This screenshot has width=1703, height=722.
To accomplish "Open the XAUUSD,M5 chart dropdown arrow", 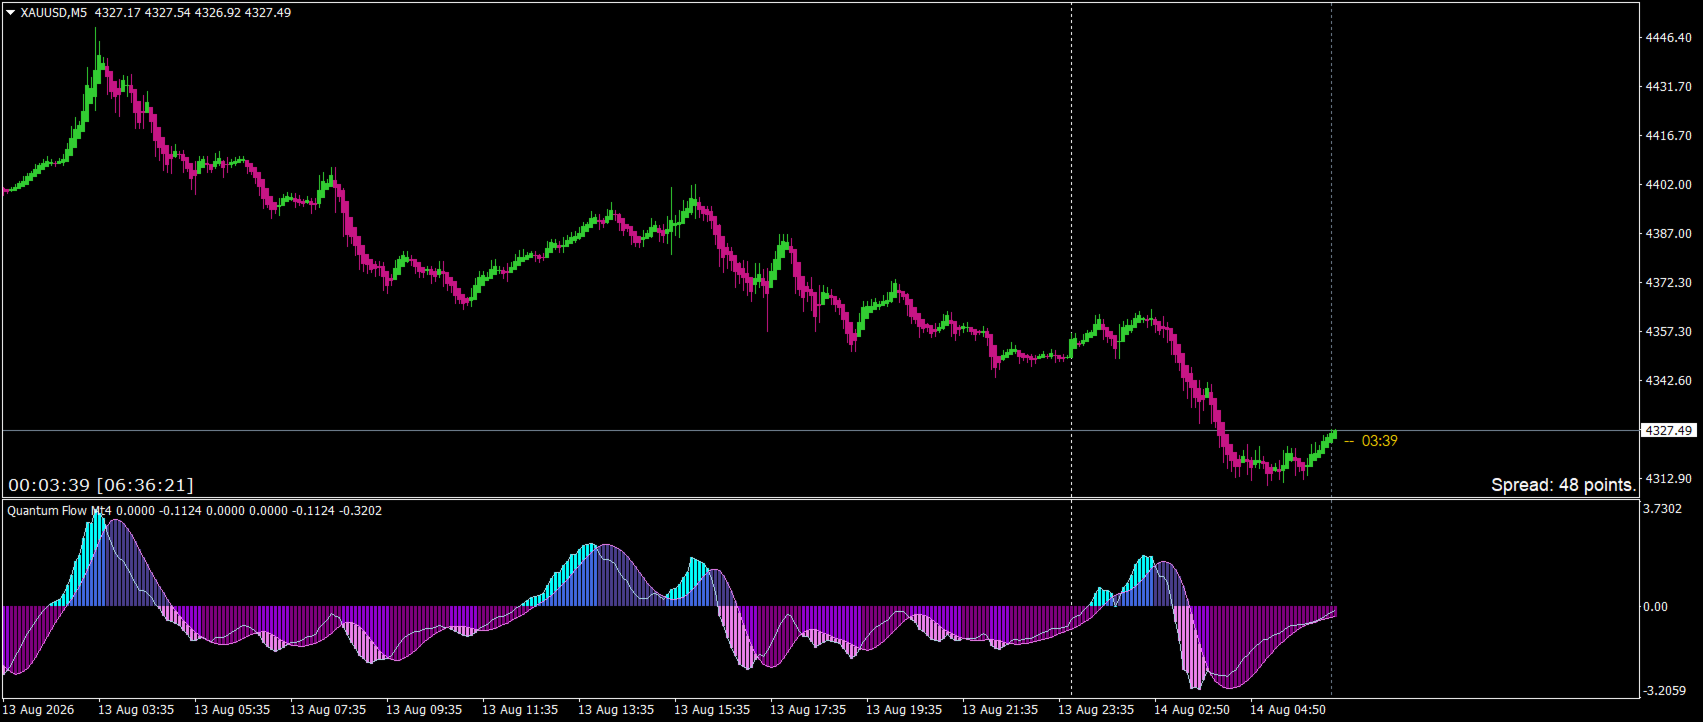I will tap(11, 13).
